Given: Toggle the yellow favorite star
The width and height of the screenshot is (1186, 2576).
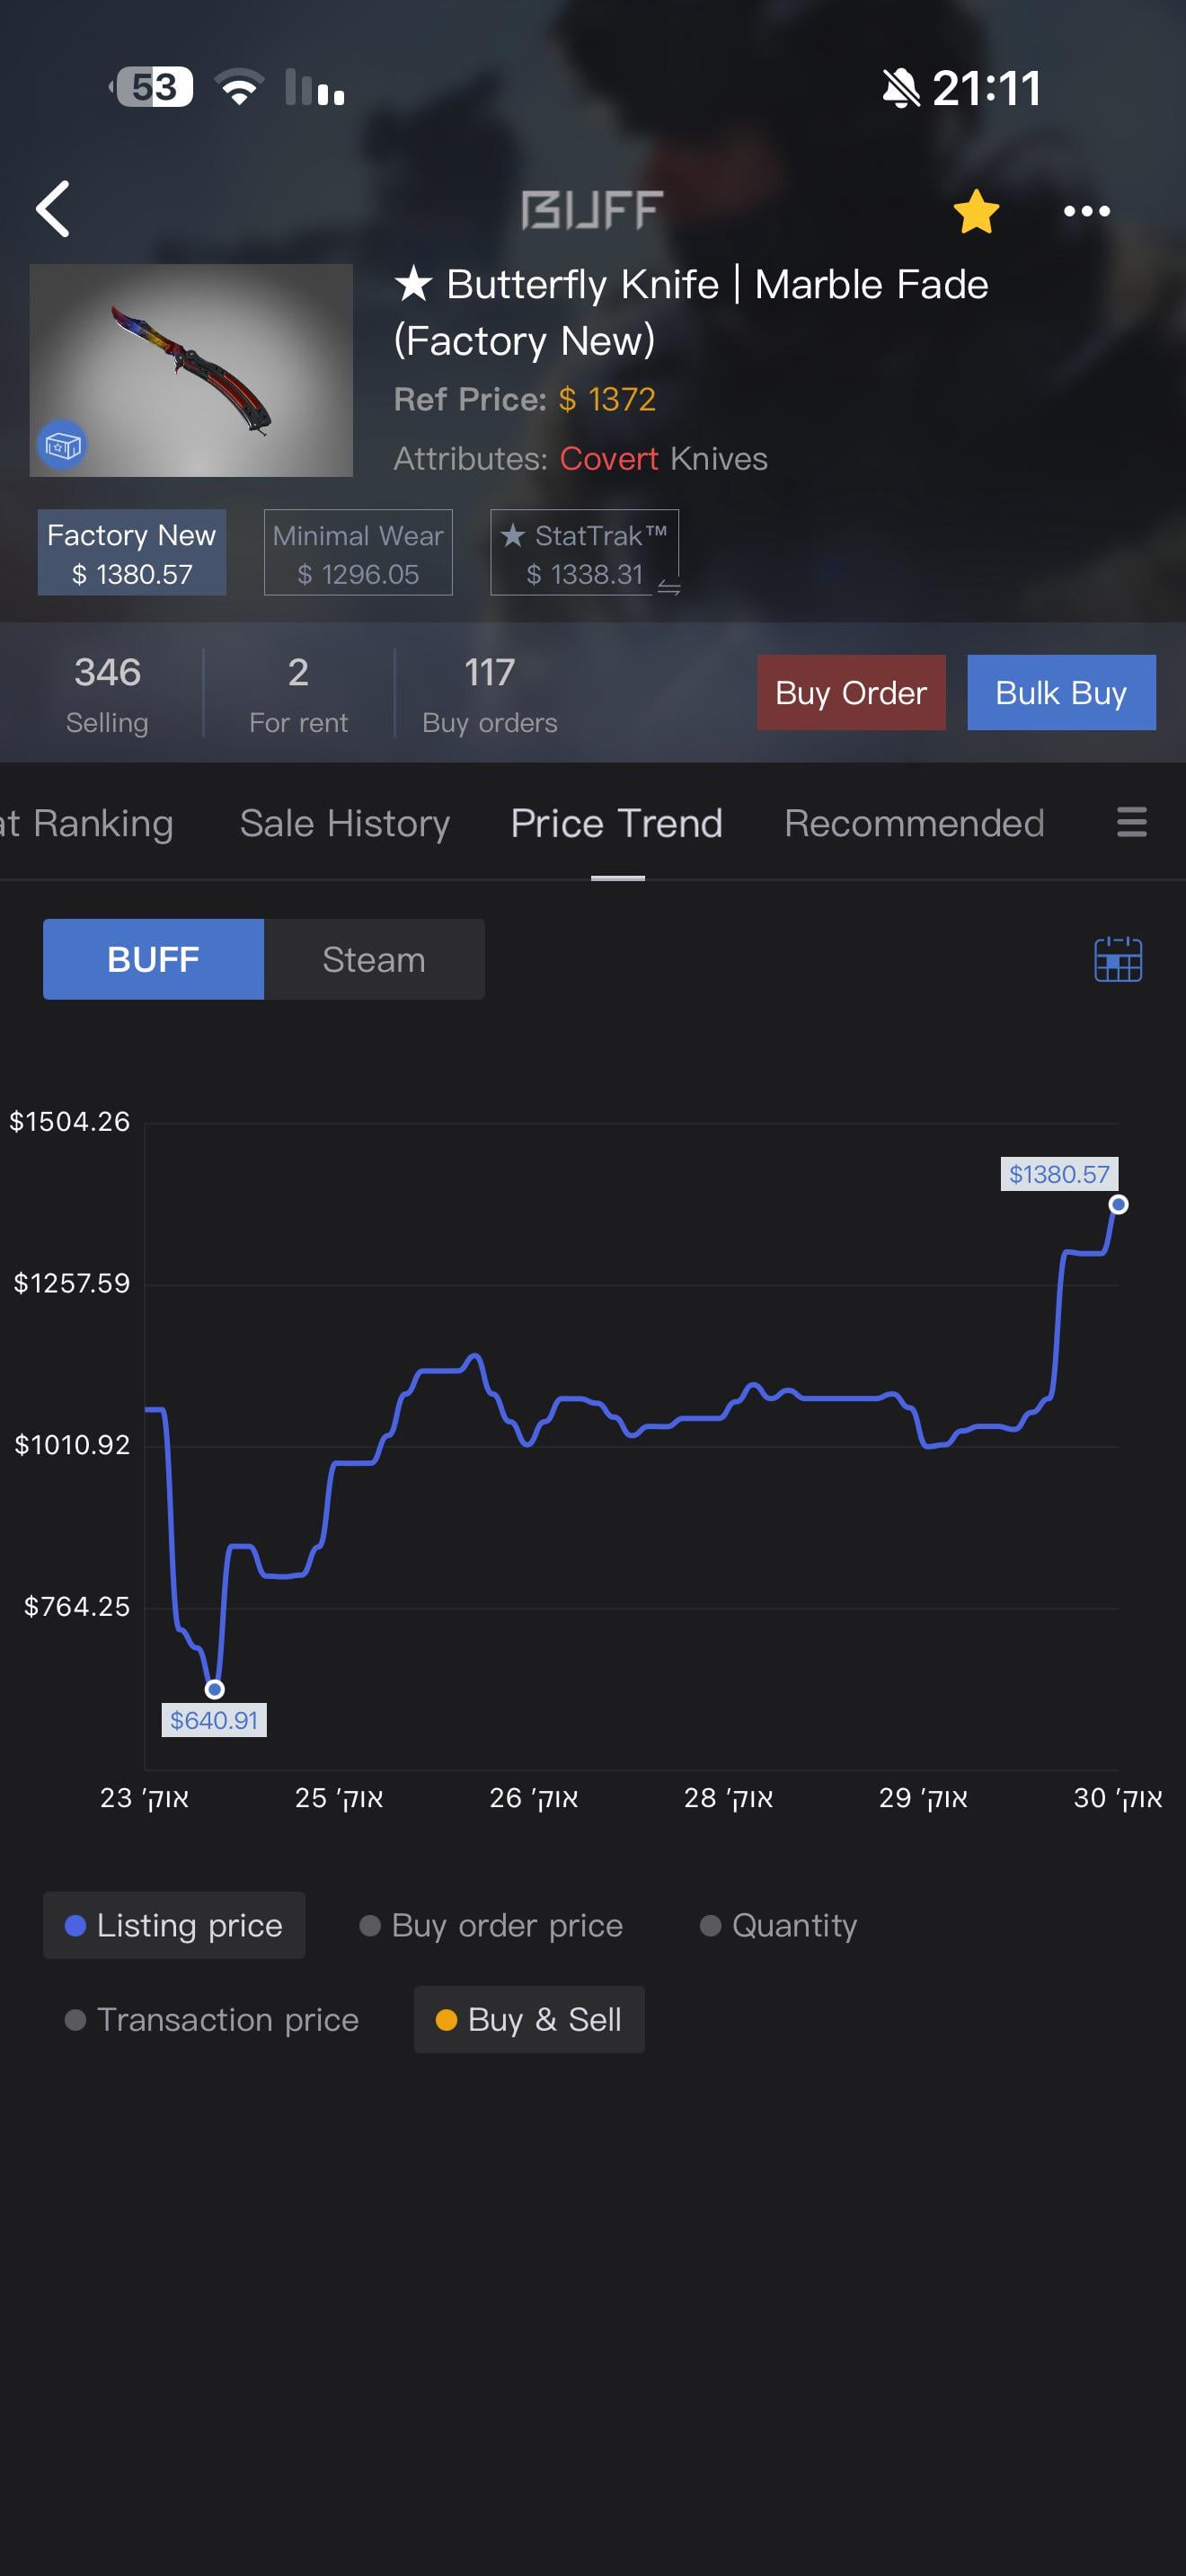Looking at the screenshot, I should (x=976, y=210).
